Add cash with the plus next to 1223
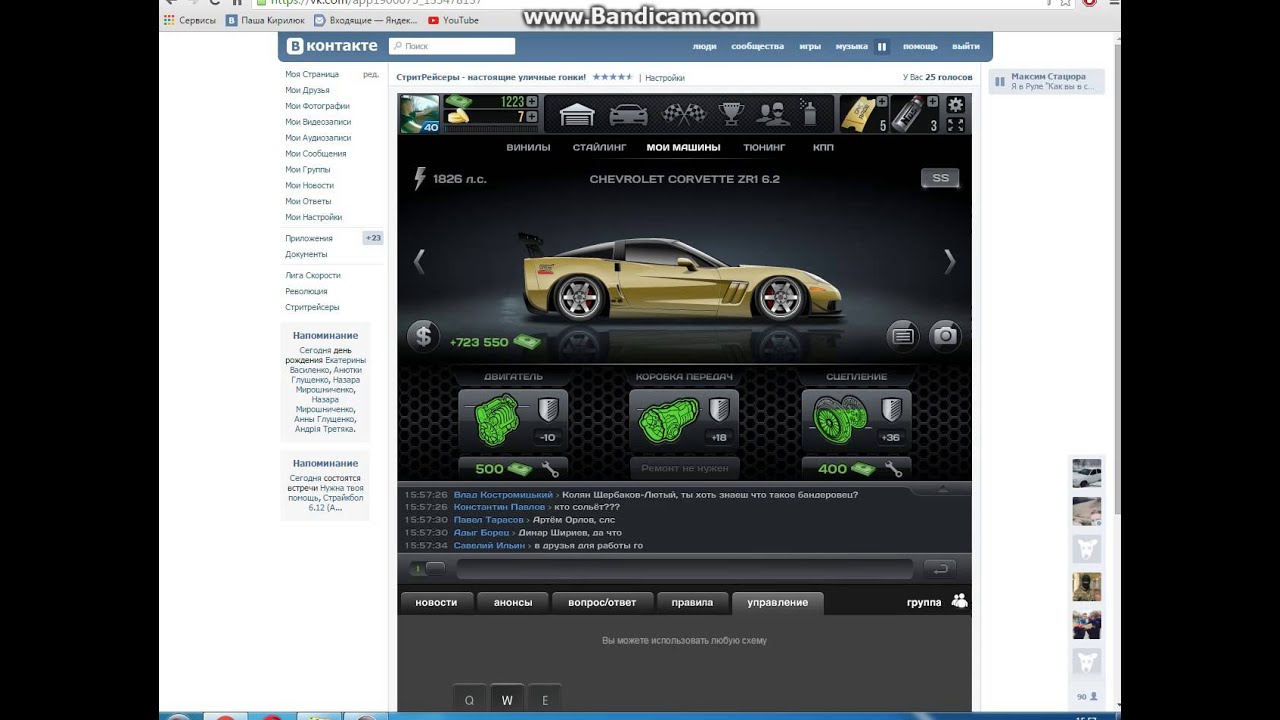Image resolution: width=1280 pixels, height=720 pixels. coord(532,101)
